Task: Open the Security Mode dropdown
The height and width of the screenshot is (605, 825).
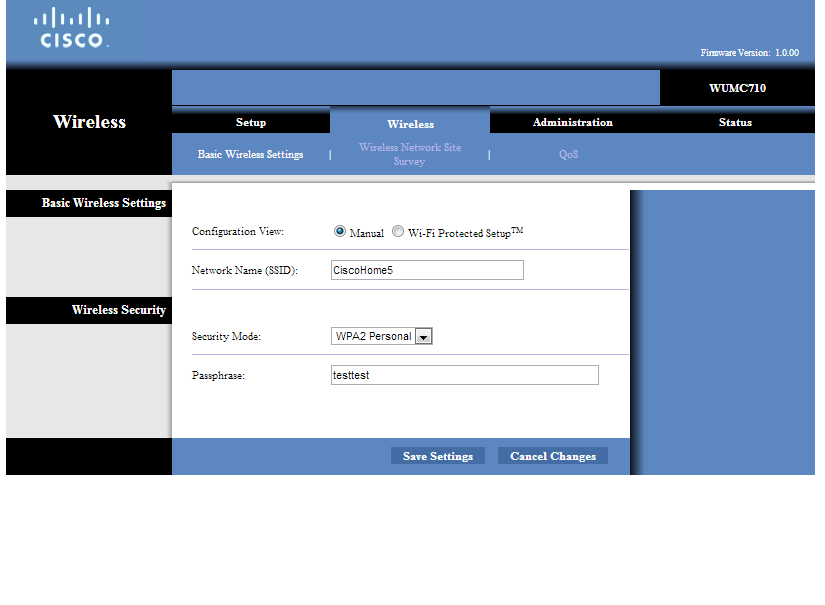Action: point(381,336)
